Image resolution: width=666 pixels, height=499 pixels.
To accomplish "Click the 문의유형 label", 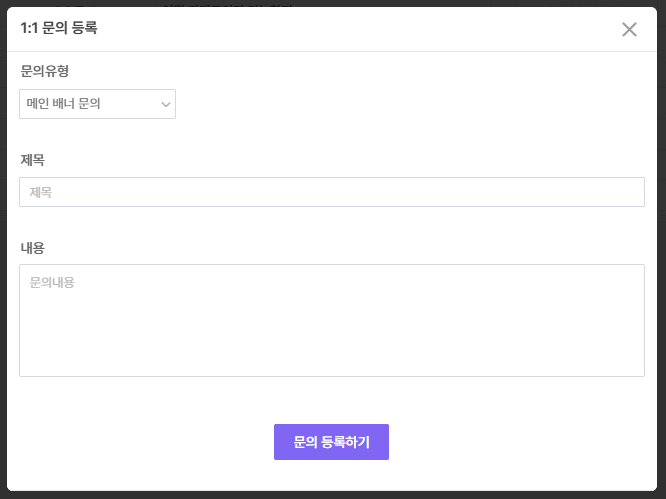I will click(45, 71).
